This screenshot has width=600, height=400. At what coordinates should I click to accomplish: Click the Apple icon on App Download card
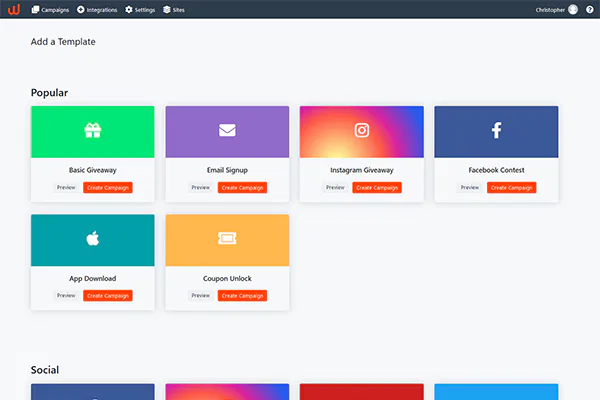pos(92,239)
